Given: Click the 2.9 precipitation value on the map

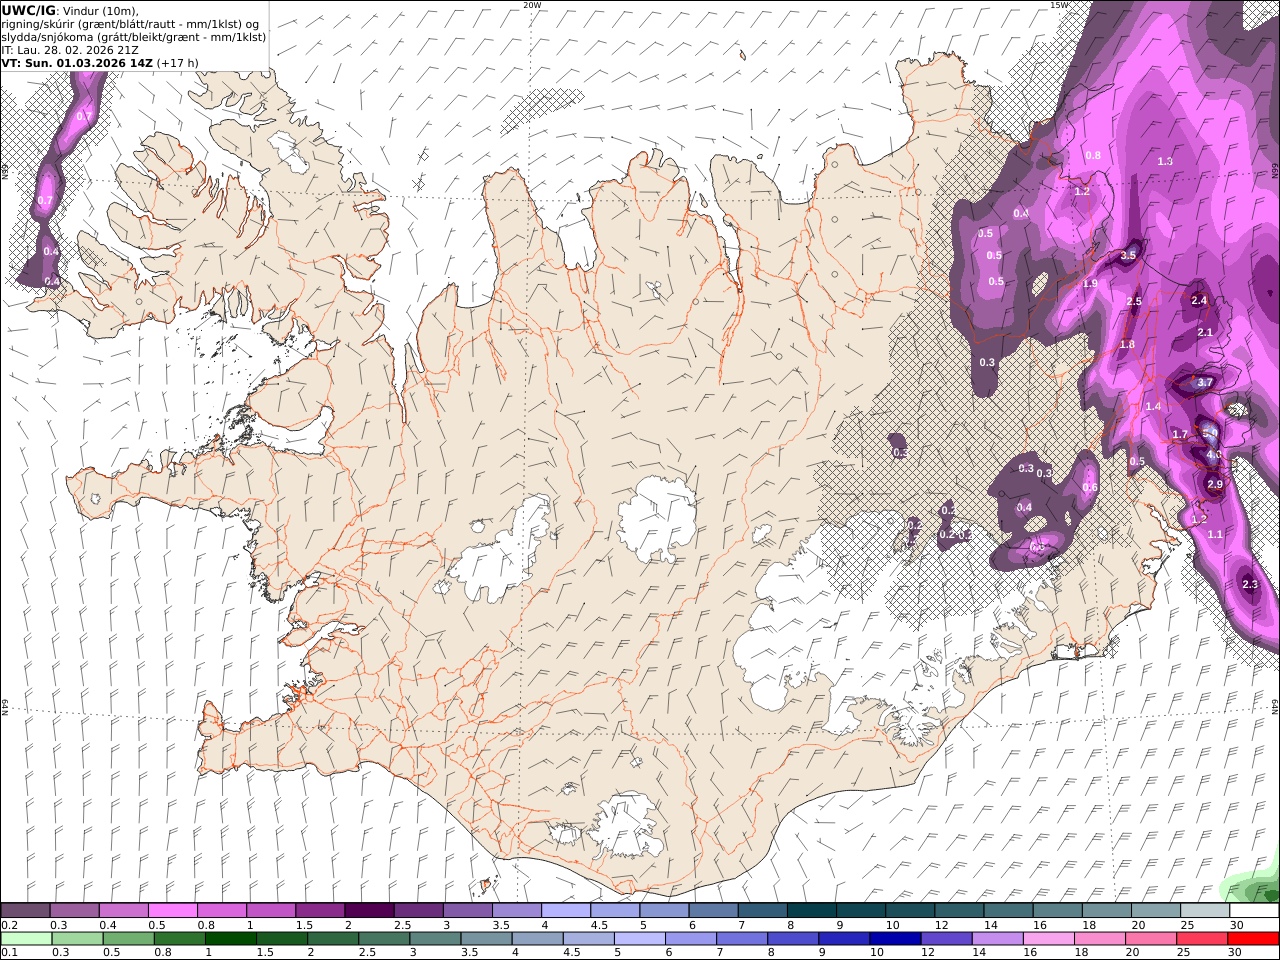Looking at the screenshot, I should pyautogui.click(x=1215, y=484).
